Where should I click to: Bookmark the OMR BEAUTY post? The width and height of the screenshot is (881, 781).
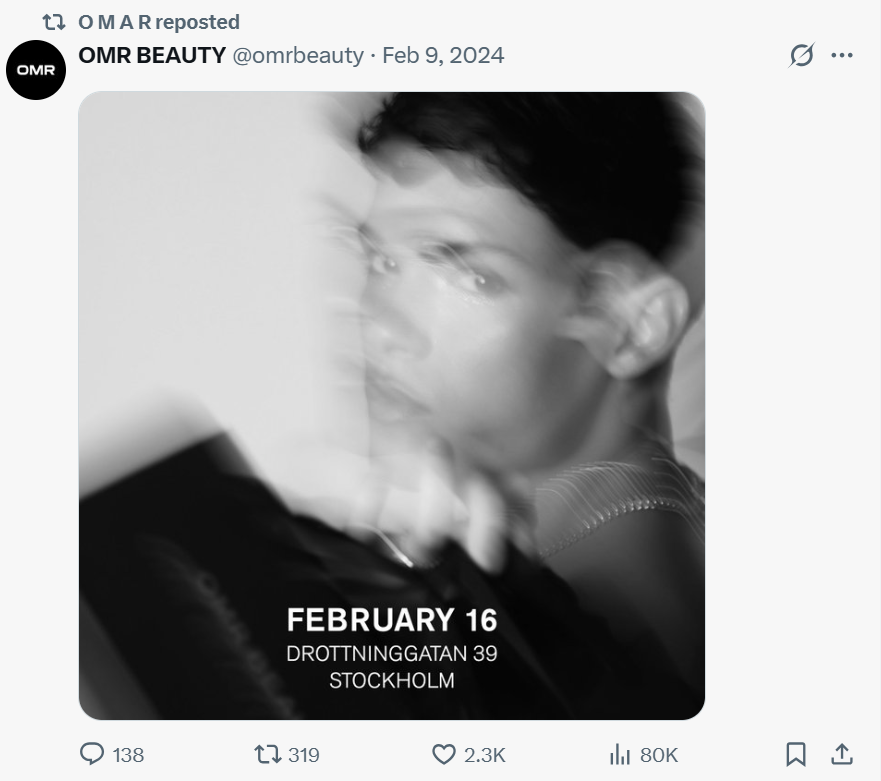click(796, 753)
